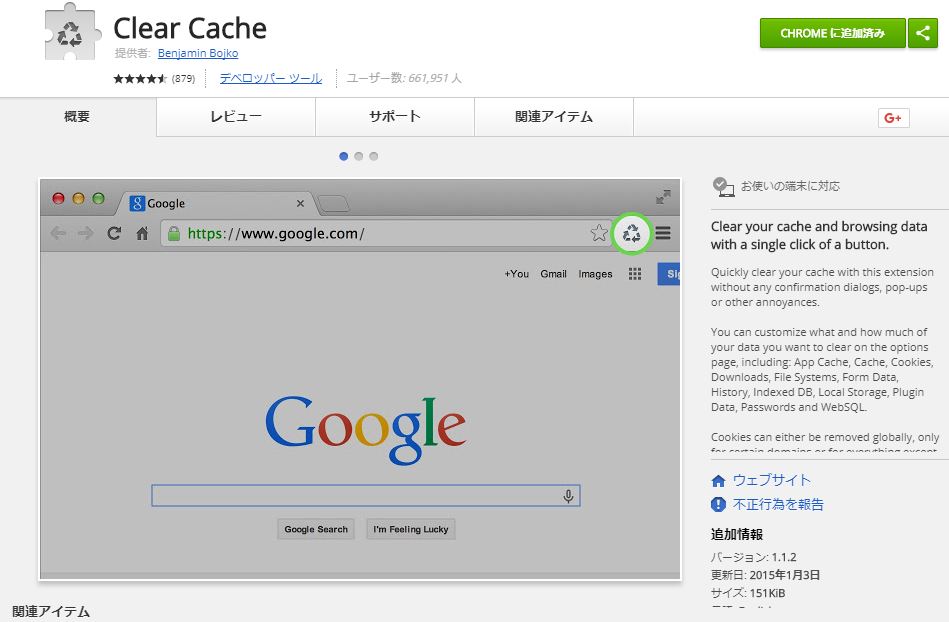This screenshot has width=949, height=622.
Task: Click the I'm Feeling Lucky button
Action: coord(411,529)
